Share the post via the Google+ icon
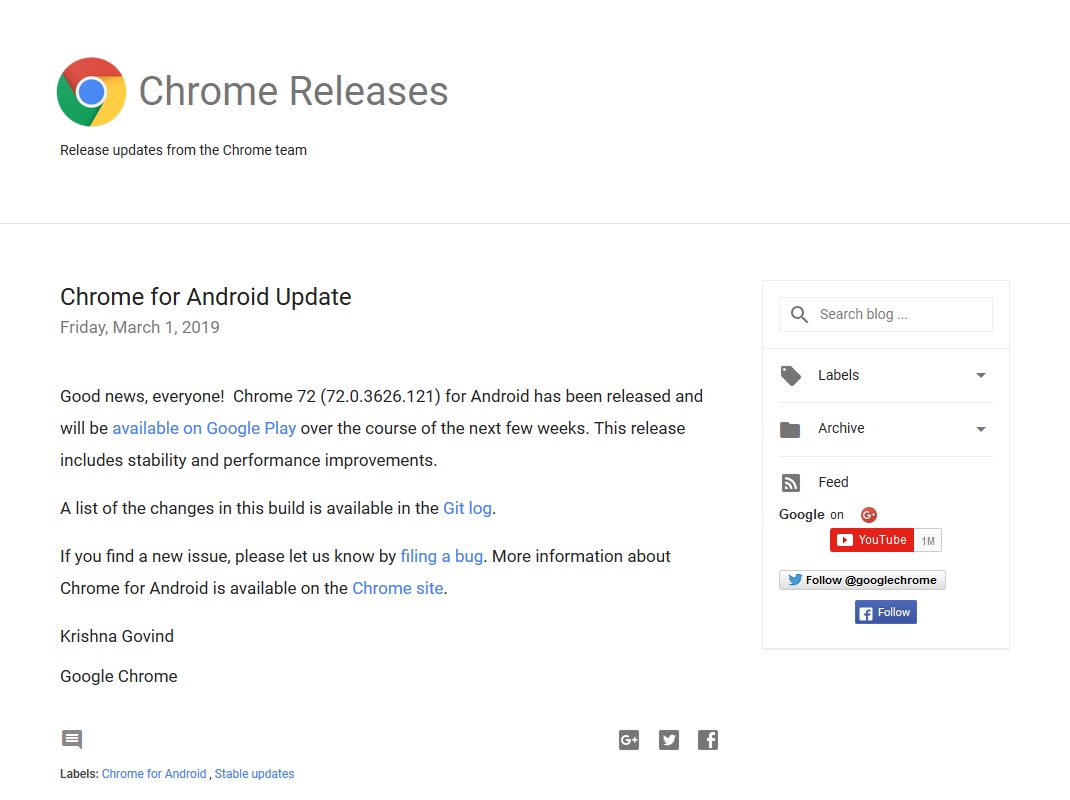1070x800 pixels. (629, 740)
